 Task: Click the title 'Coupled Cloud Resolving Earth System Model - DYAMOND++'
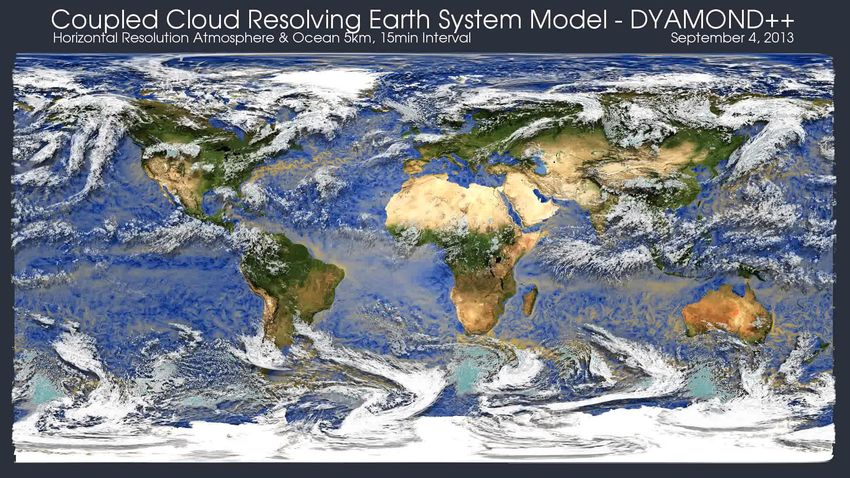(x=423, y=20)
